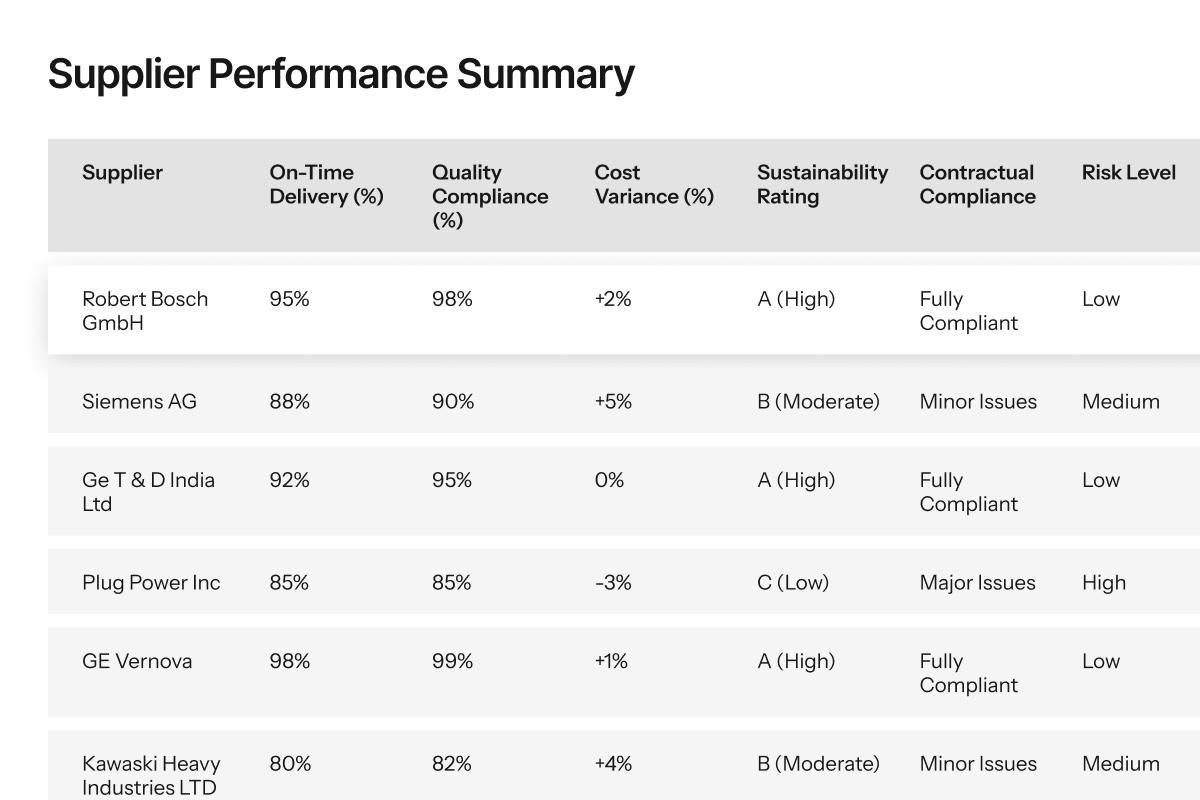Select the On-Time Delivery (%) column header

[x=326, y=185]
